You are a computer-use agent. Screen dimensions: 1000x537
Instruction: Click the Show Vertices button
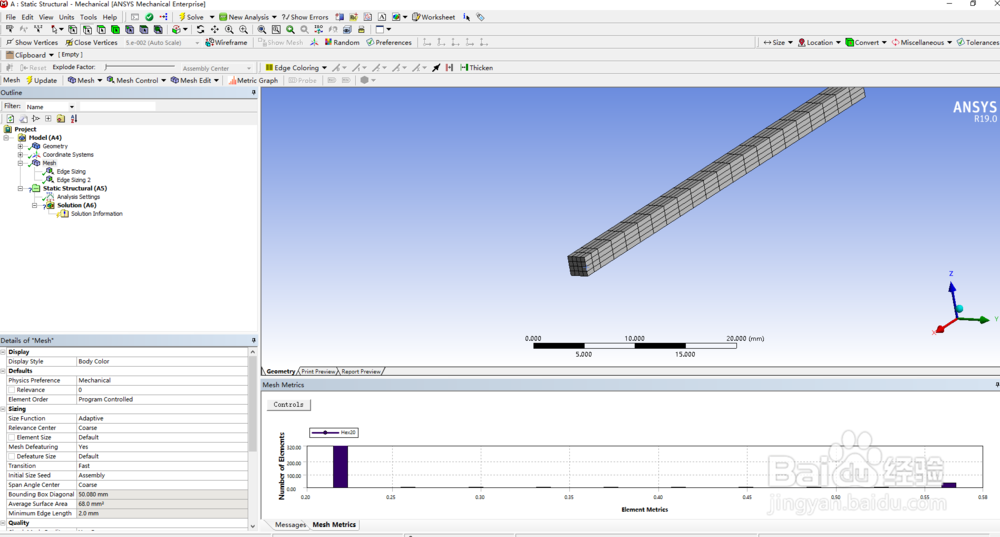tap(32, 43)
